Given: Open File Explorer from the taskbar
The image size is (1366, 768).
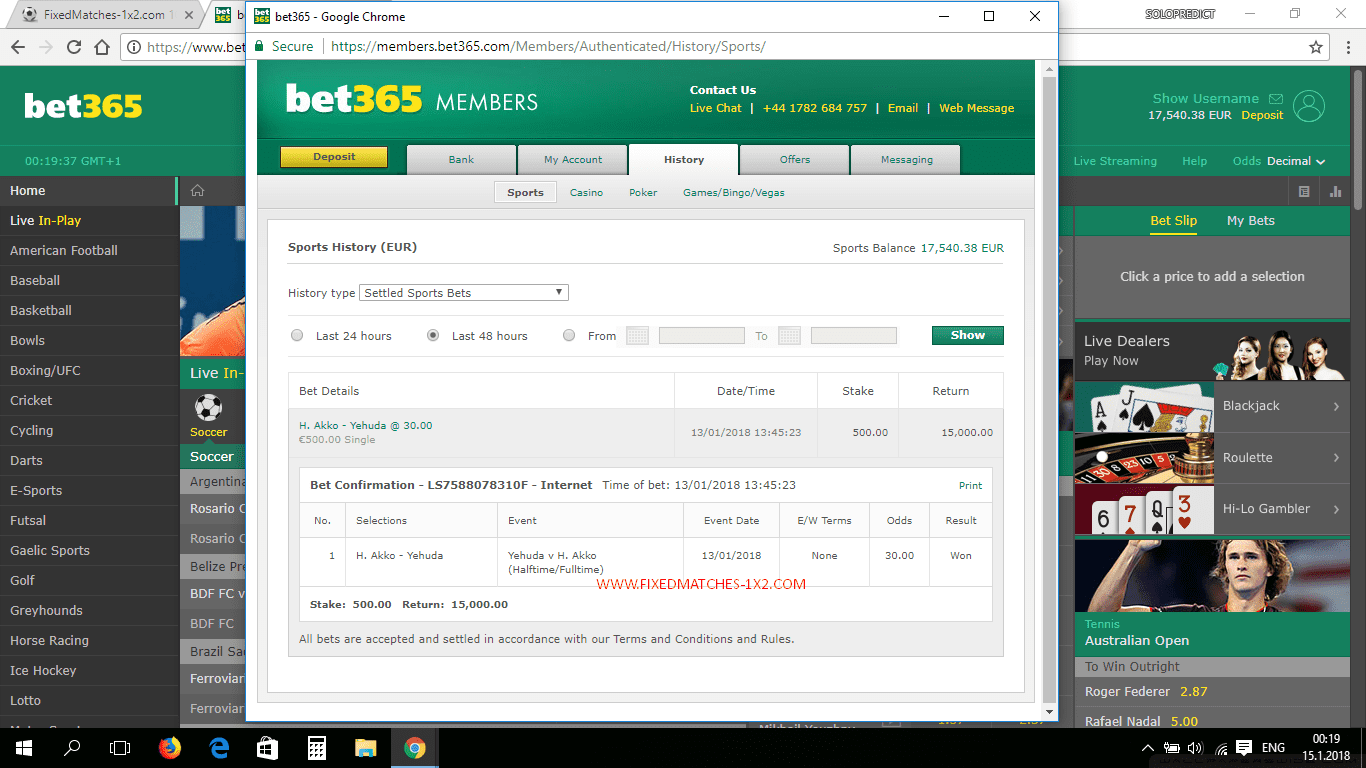Looking at the screenshot, I should pyautogui.click(x=366, y=748).
